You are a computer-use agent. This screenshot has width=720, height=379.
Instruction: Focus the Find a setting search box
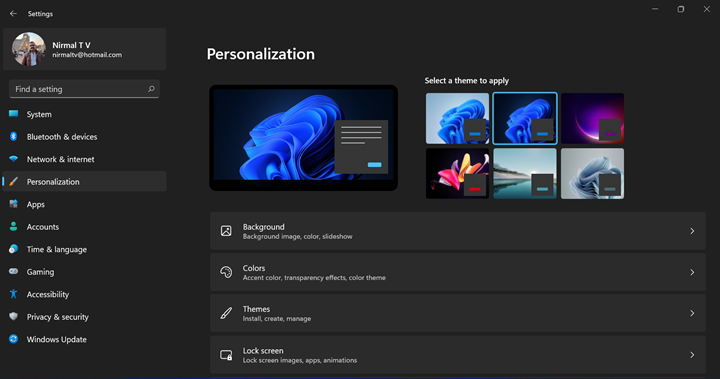pos(84,89)
